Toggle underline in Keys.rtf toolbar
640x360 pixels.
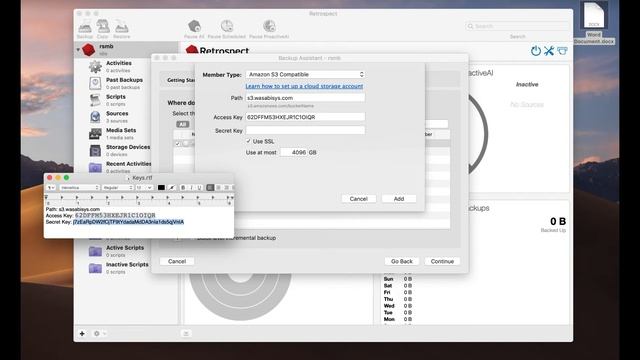[199, 187]
